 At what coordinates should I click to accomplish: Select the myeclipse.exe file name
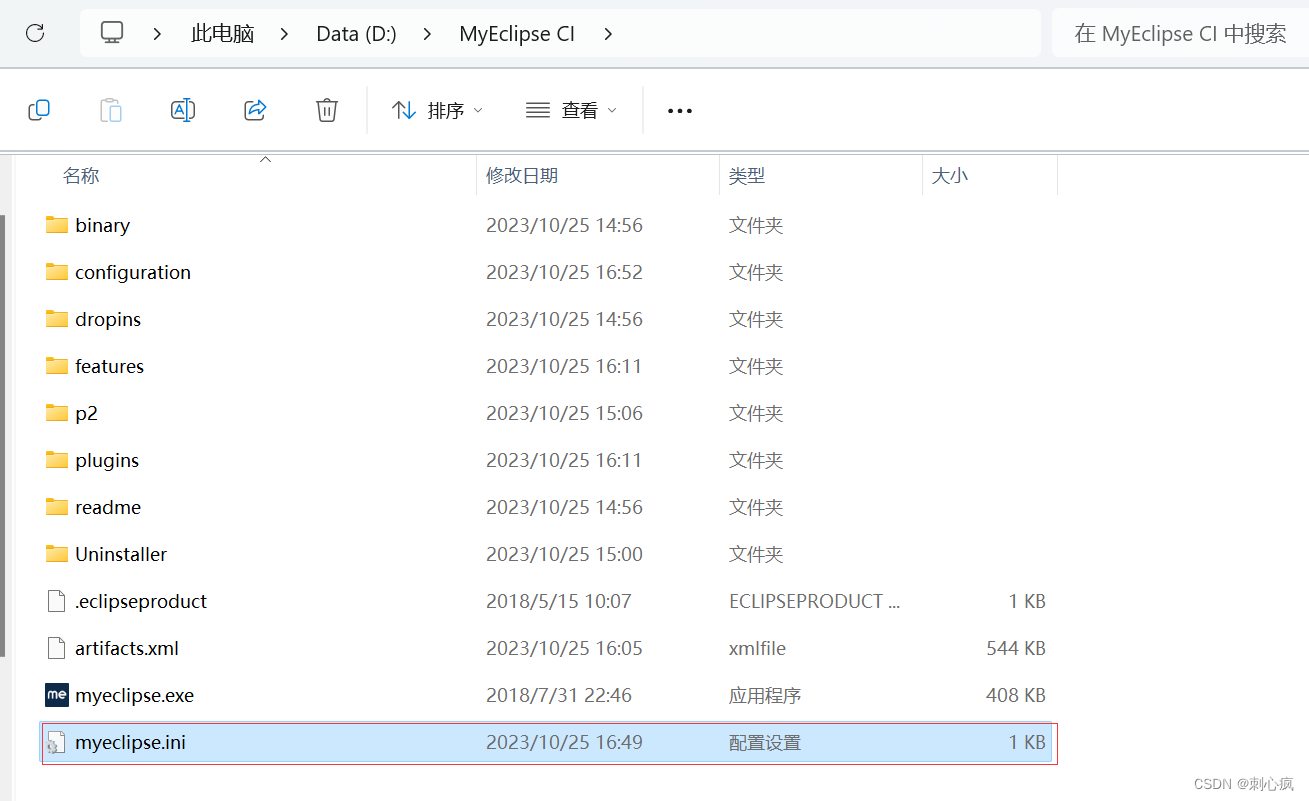tap(134, 696)
